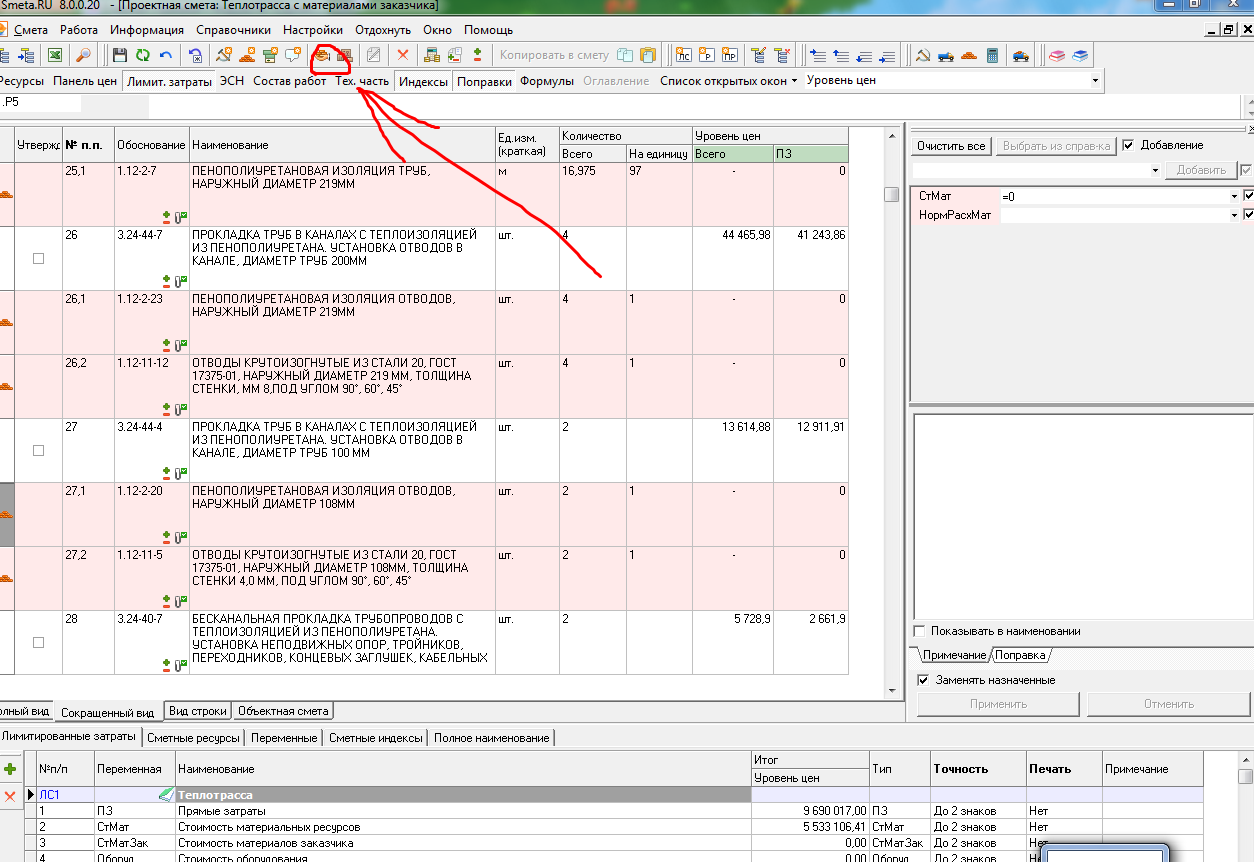Open the Справочники menu

(233, 30)
